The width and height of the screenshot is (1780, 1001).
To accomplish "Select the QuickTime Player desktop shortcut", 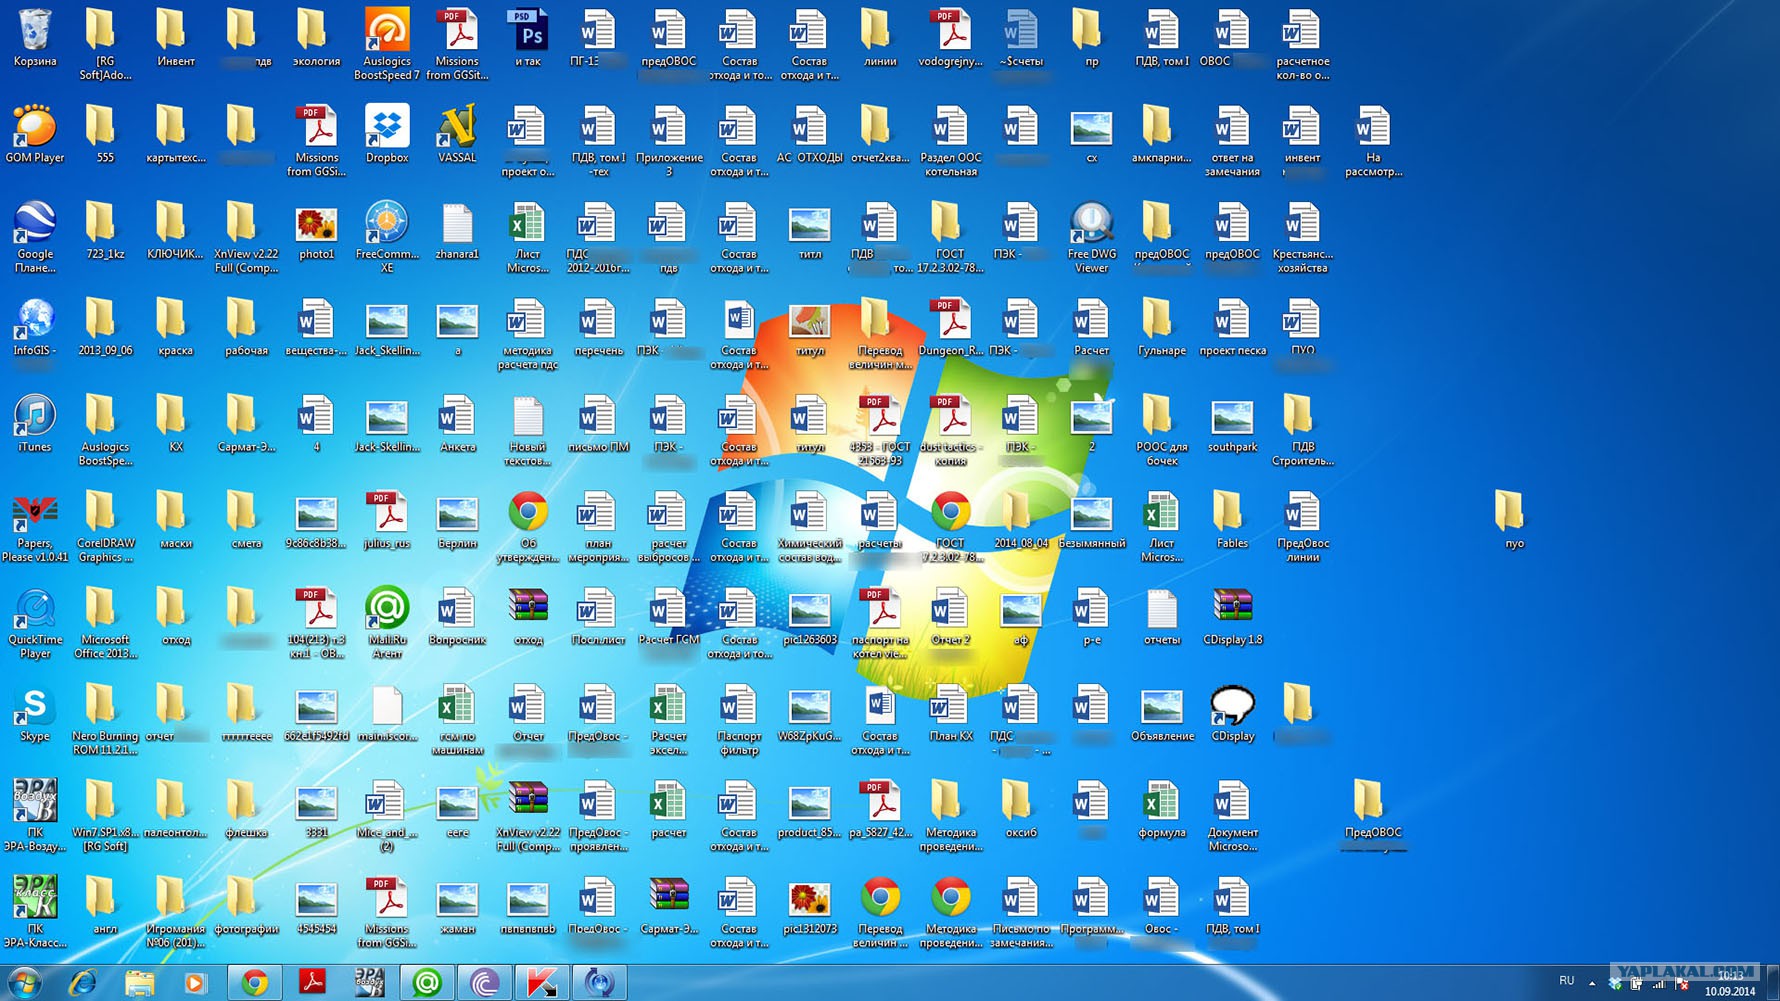I will (x=35, y=623).
